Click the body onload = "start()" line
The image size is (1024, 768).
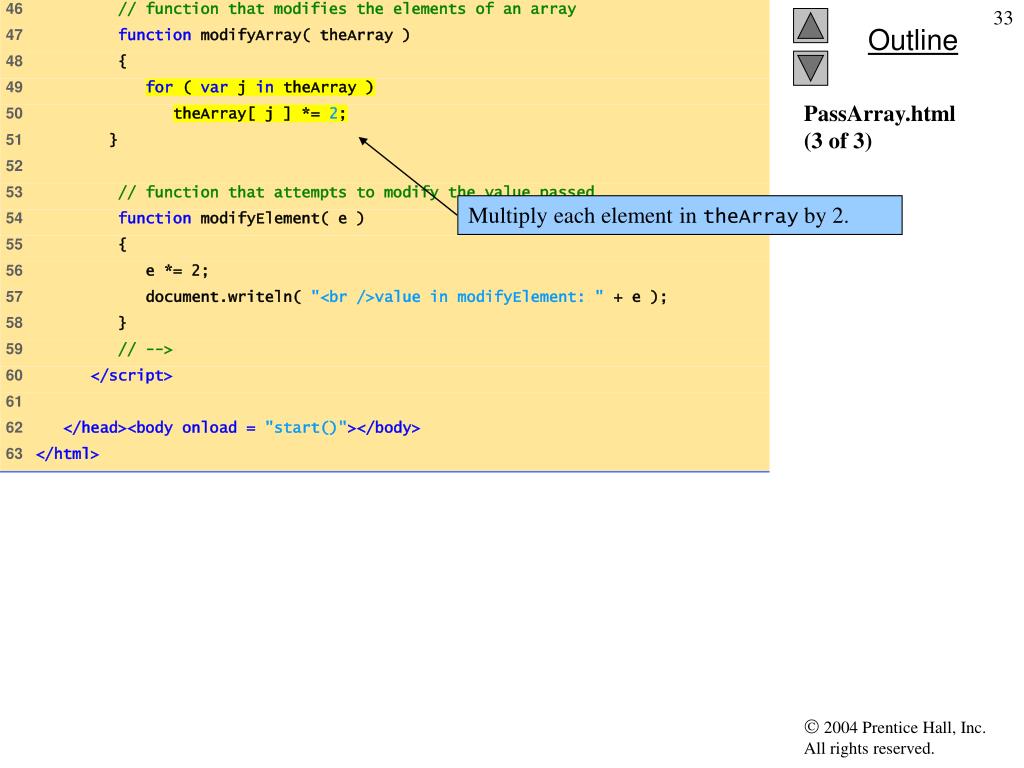[x=242, y=428]
